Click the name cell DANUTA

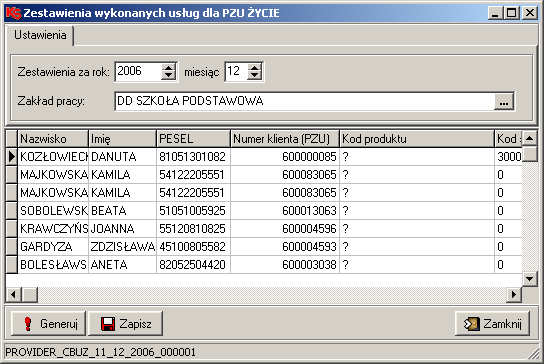122,157
